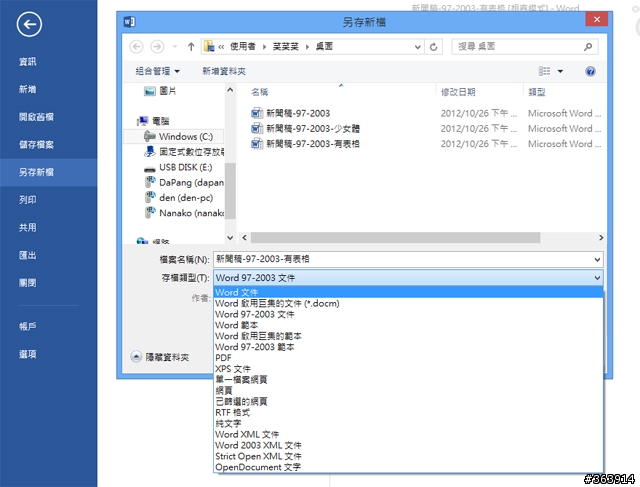
Task: Choose Word XML 文件 format
Action: (x=408, y=434)
